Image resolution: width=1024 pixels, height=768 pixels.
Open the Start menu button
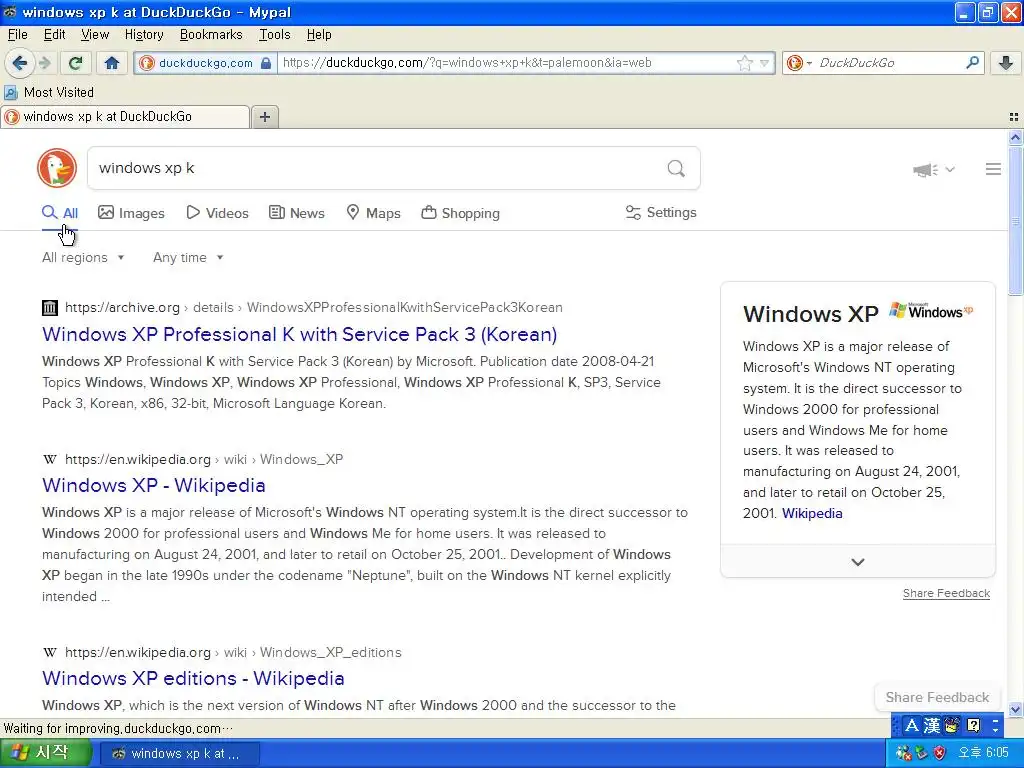point(44,753)
